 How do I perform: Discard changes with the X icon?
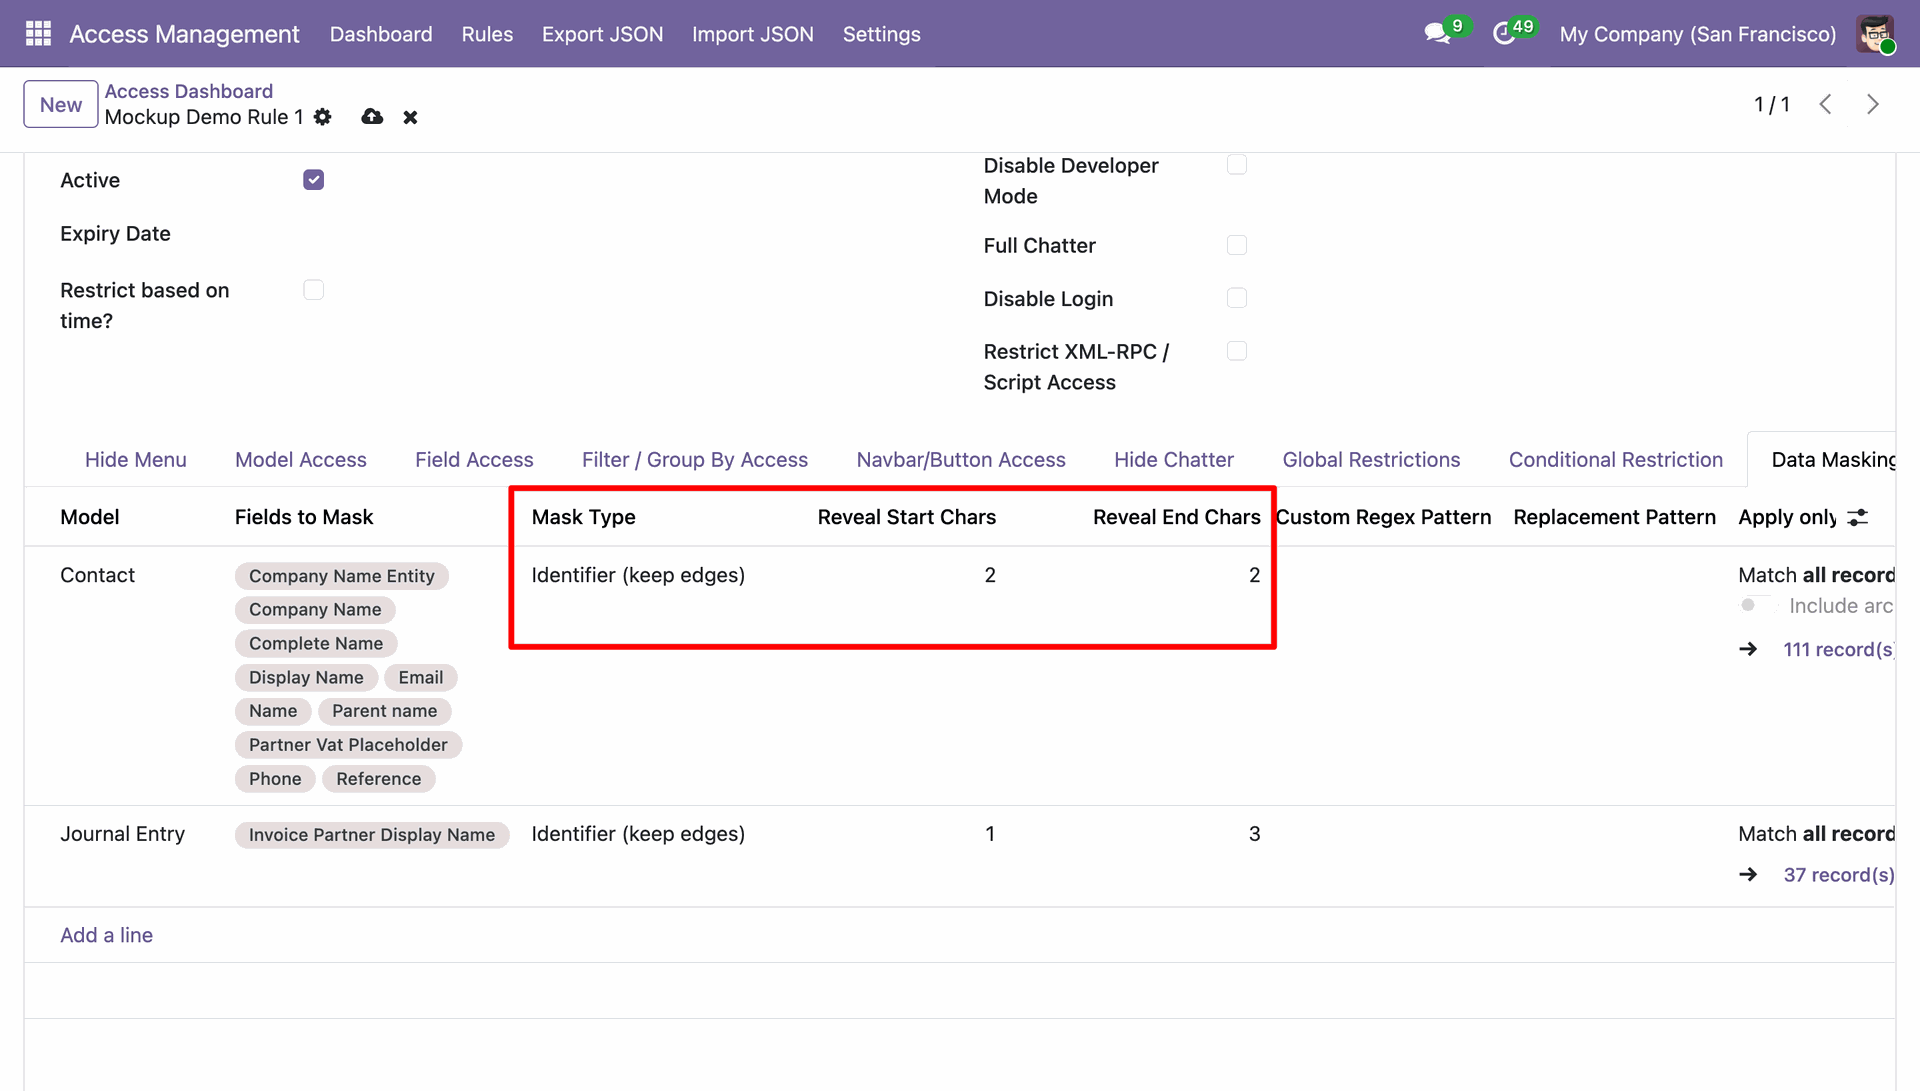(x=410, y=118)
